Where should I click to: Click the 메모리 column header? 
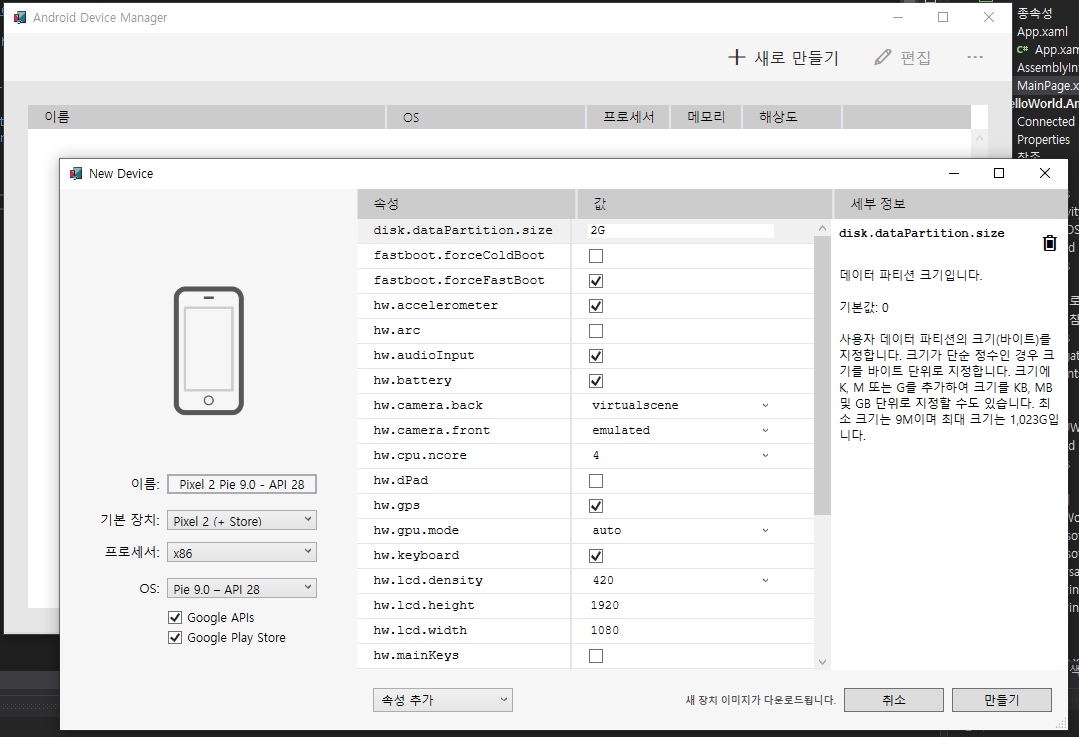[706, 117]
